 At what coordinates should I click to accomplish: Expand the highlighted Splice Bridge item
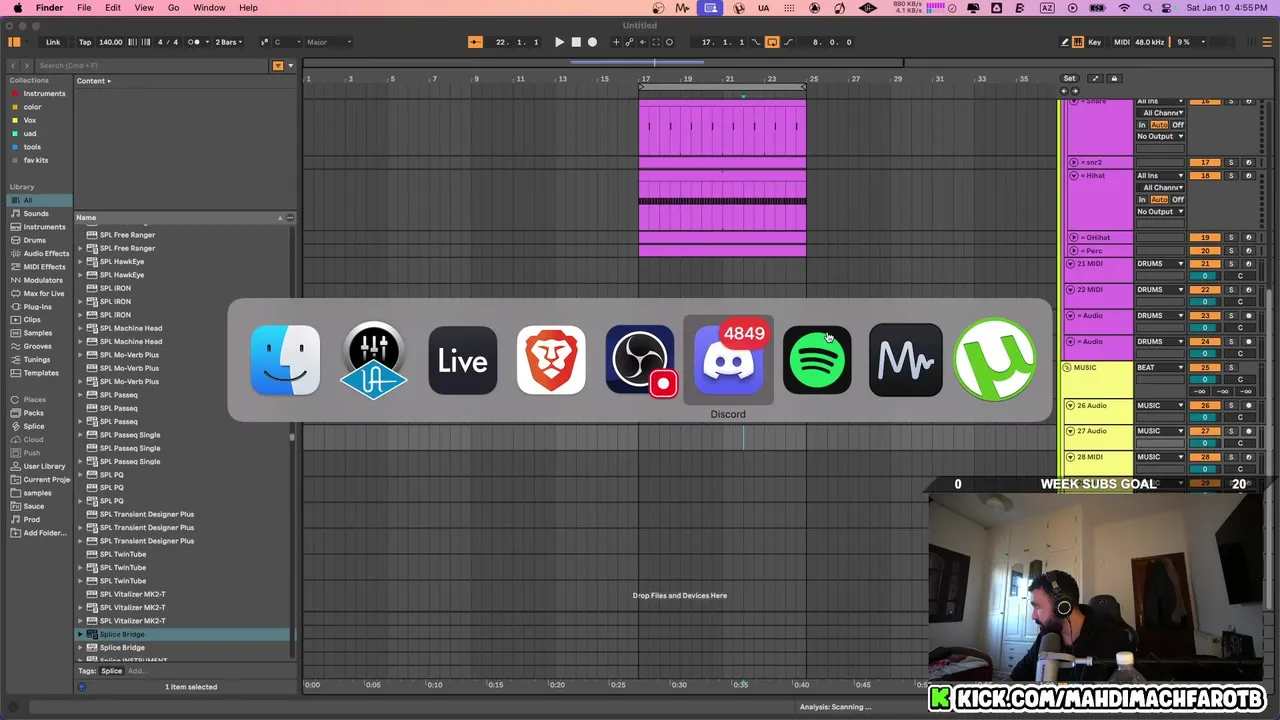click(81, 634)
